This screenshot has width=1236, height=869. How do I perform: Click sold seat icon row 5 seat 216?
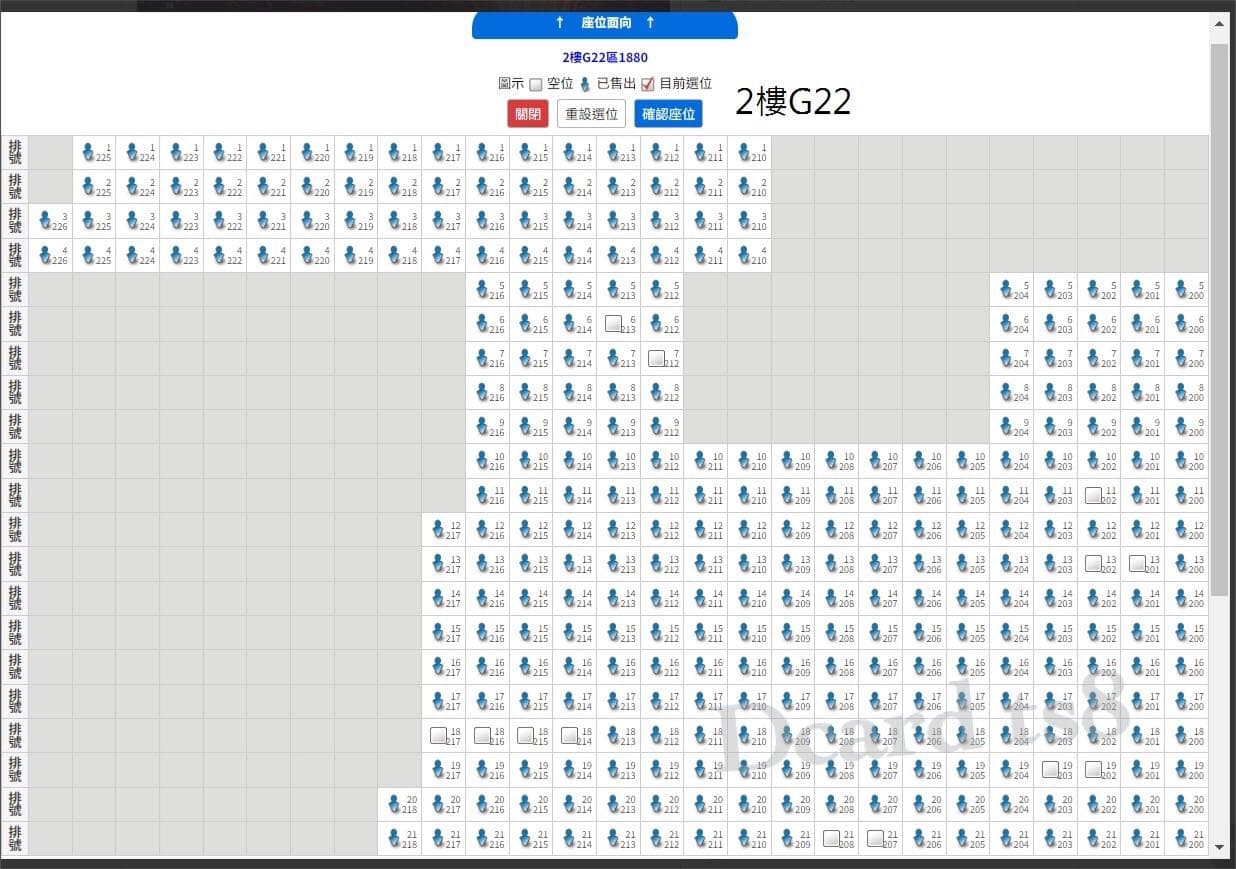pos(483,289)
